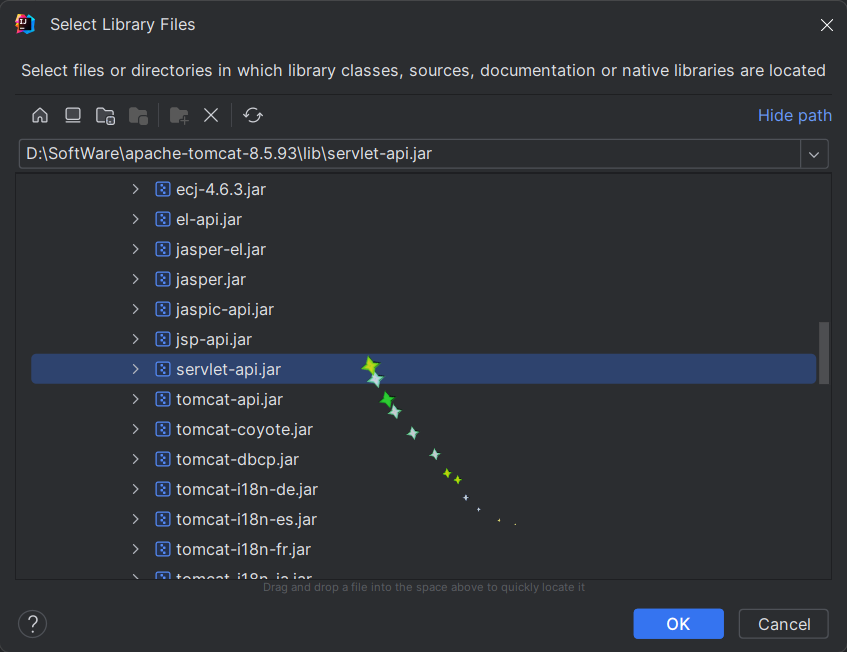Select the el-api.jar archive icon
Viewport: 847px width, 652px height.
coord(163,219)
